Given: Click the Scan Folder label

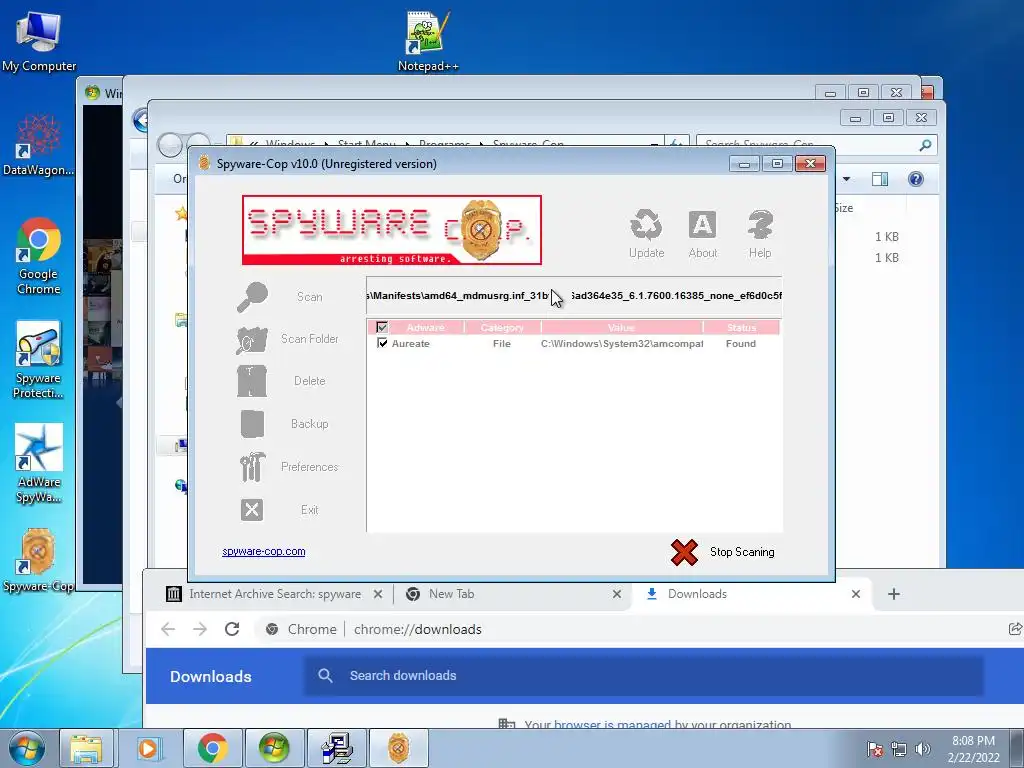Looking at the screenshot, I should (310, 339).
